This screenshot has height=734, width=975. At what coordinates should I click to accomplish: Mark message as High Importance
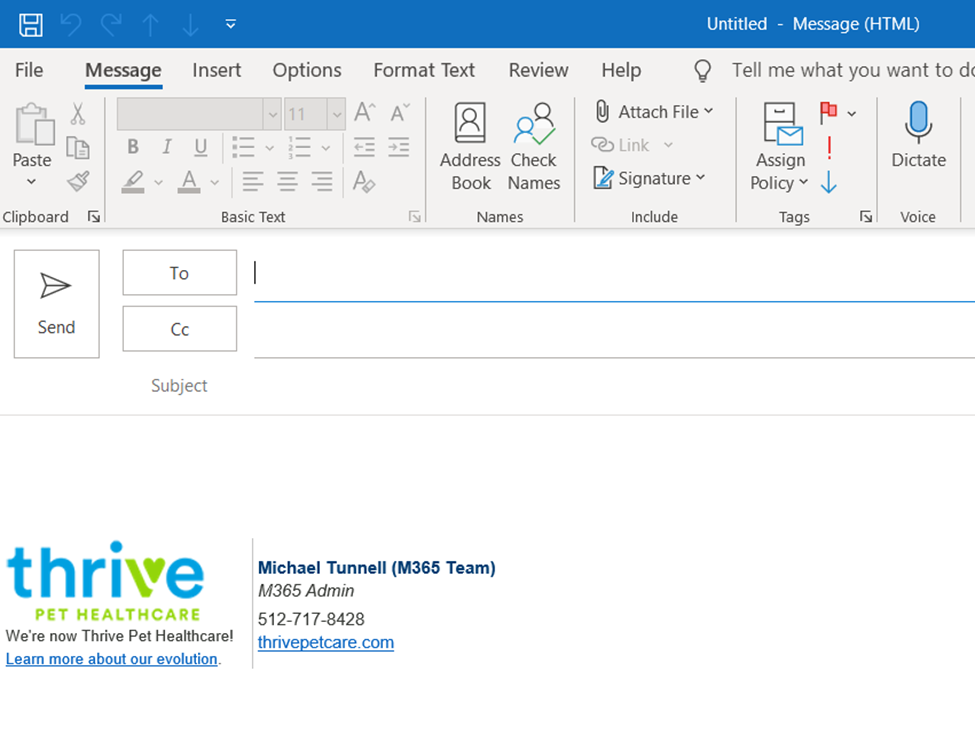tap(829, 148)
